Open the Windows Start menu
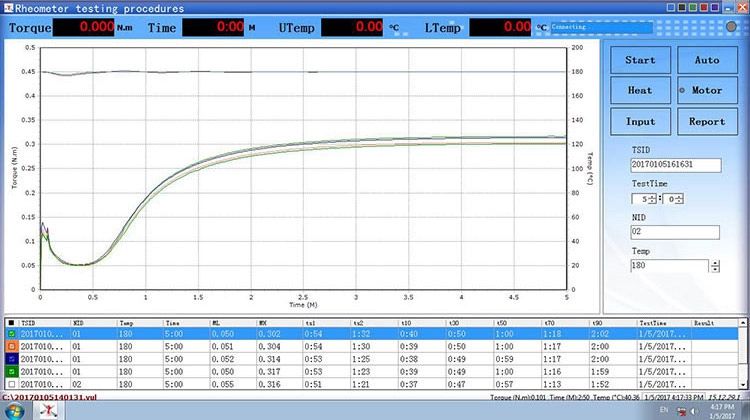 point(14,411)
